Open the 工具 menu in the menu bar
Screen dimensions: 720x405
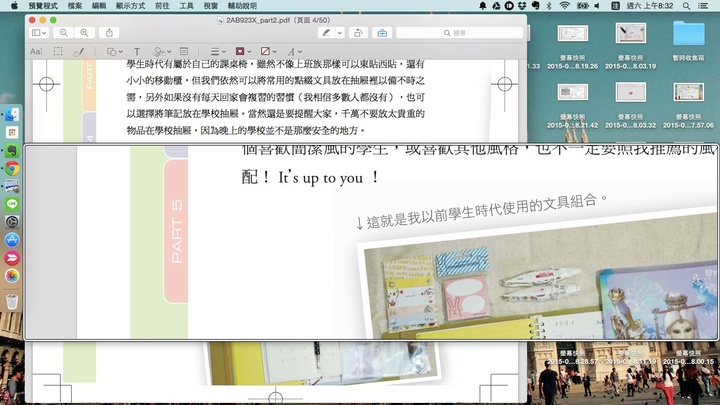(186, 6)
